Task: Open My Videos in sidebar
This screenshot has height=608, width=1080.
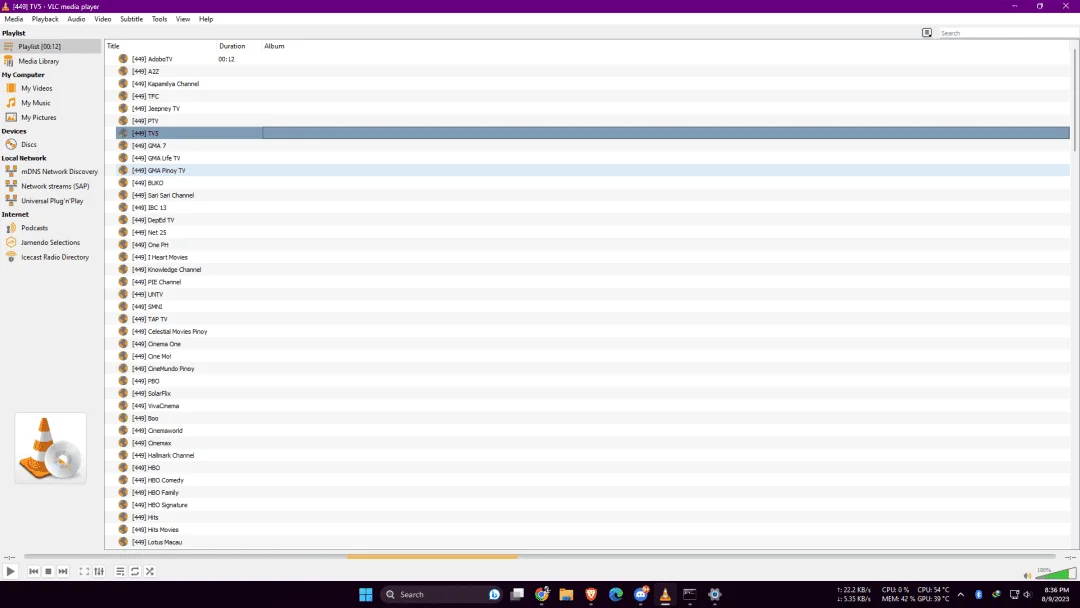Action: 51,88
